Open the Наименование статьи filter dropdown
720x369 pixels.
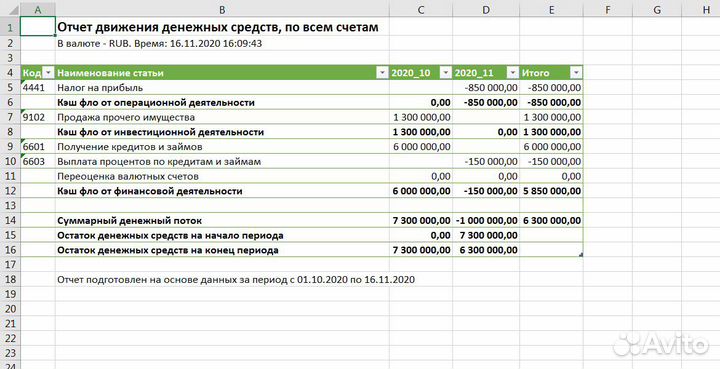coord(382,73)
